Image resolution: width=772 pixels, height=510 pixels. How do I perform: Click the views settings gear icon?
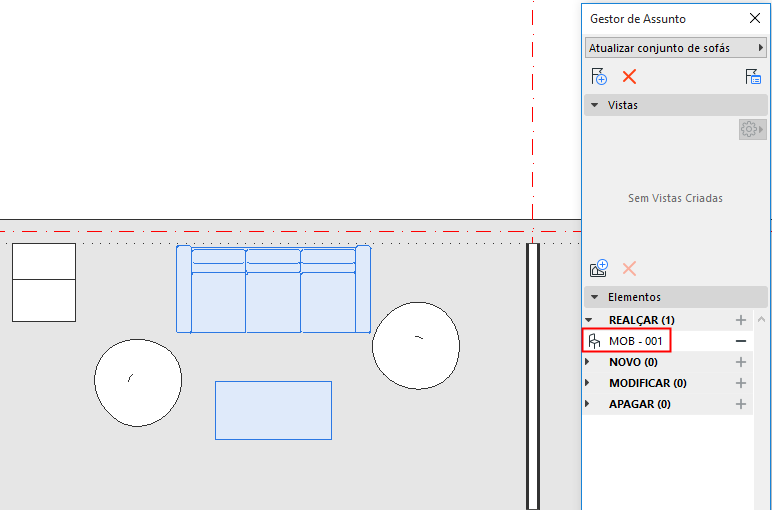[752, 129]
